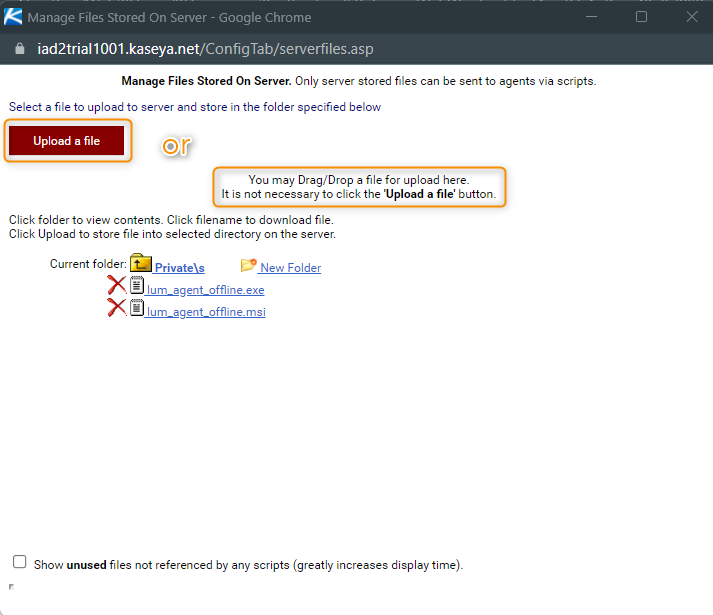Viewport: 713px width, 615px height.
Task: Download lum_agent_offline.msi via its filename
Action: click(205, 312)
